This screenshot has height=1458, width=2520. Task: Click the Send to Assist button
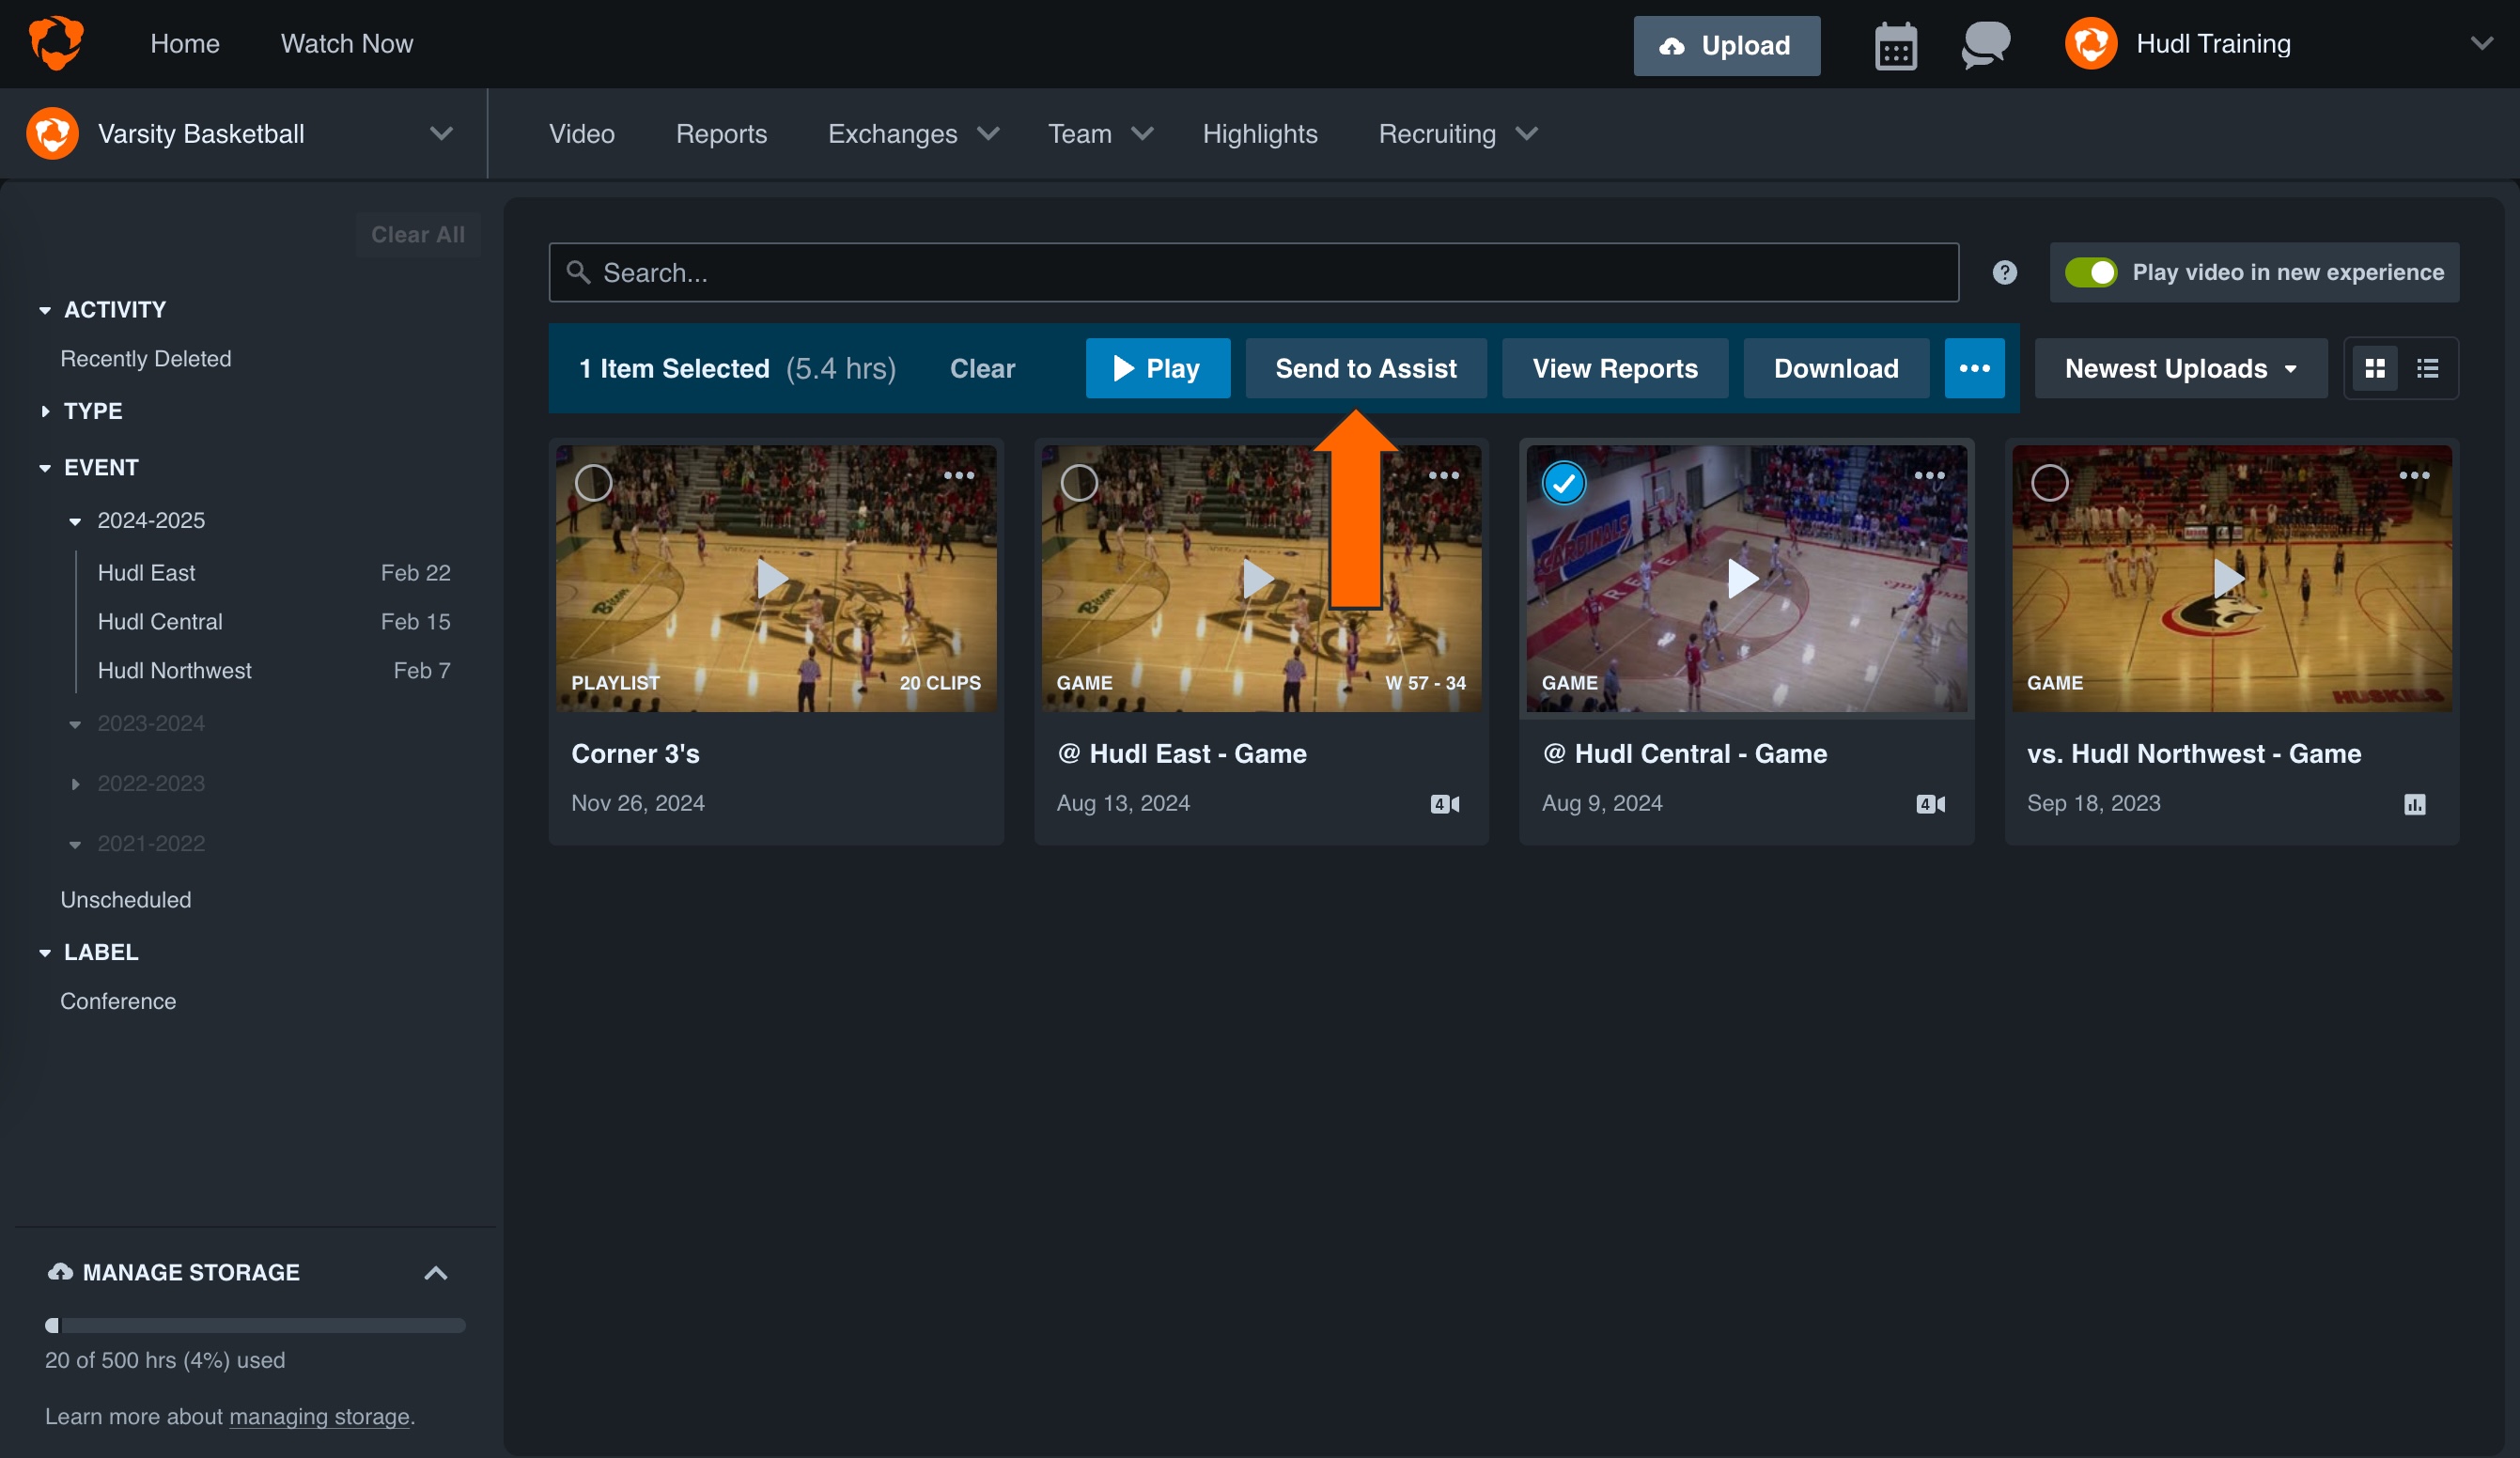pos(1366,368)
